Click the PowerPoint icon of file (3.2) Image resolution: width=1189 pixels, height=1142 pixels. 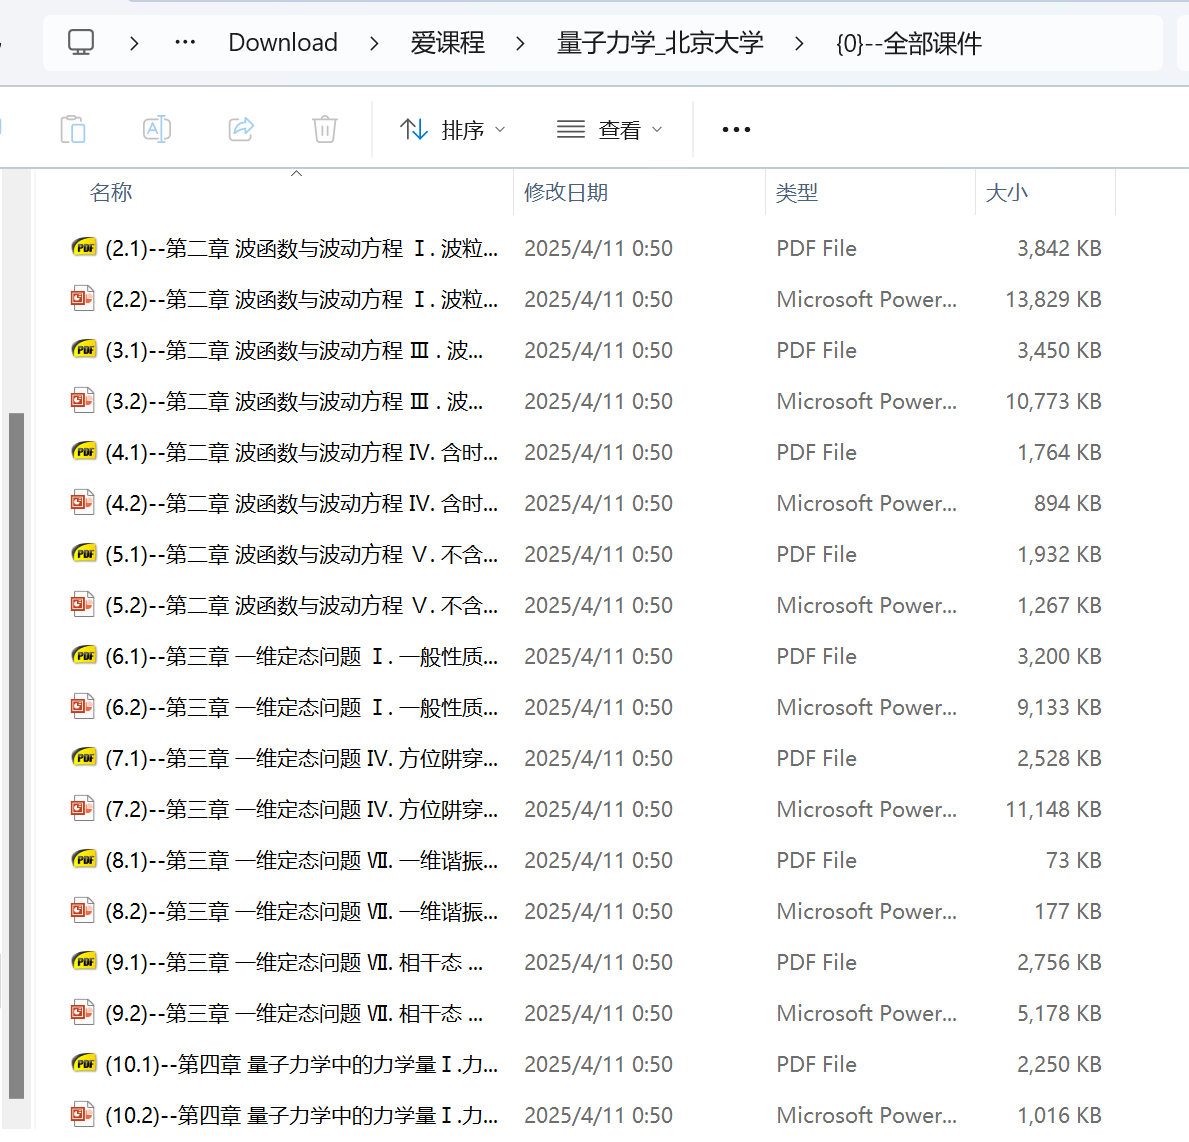click(x=83, y=400)
